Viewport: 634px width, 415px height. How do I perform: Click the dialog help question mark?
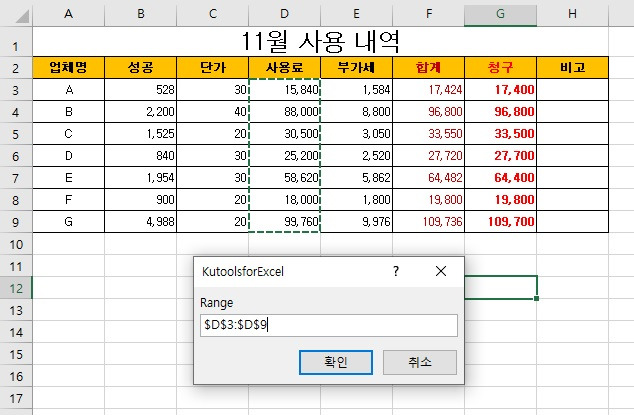396,271
